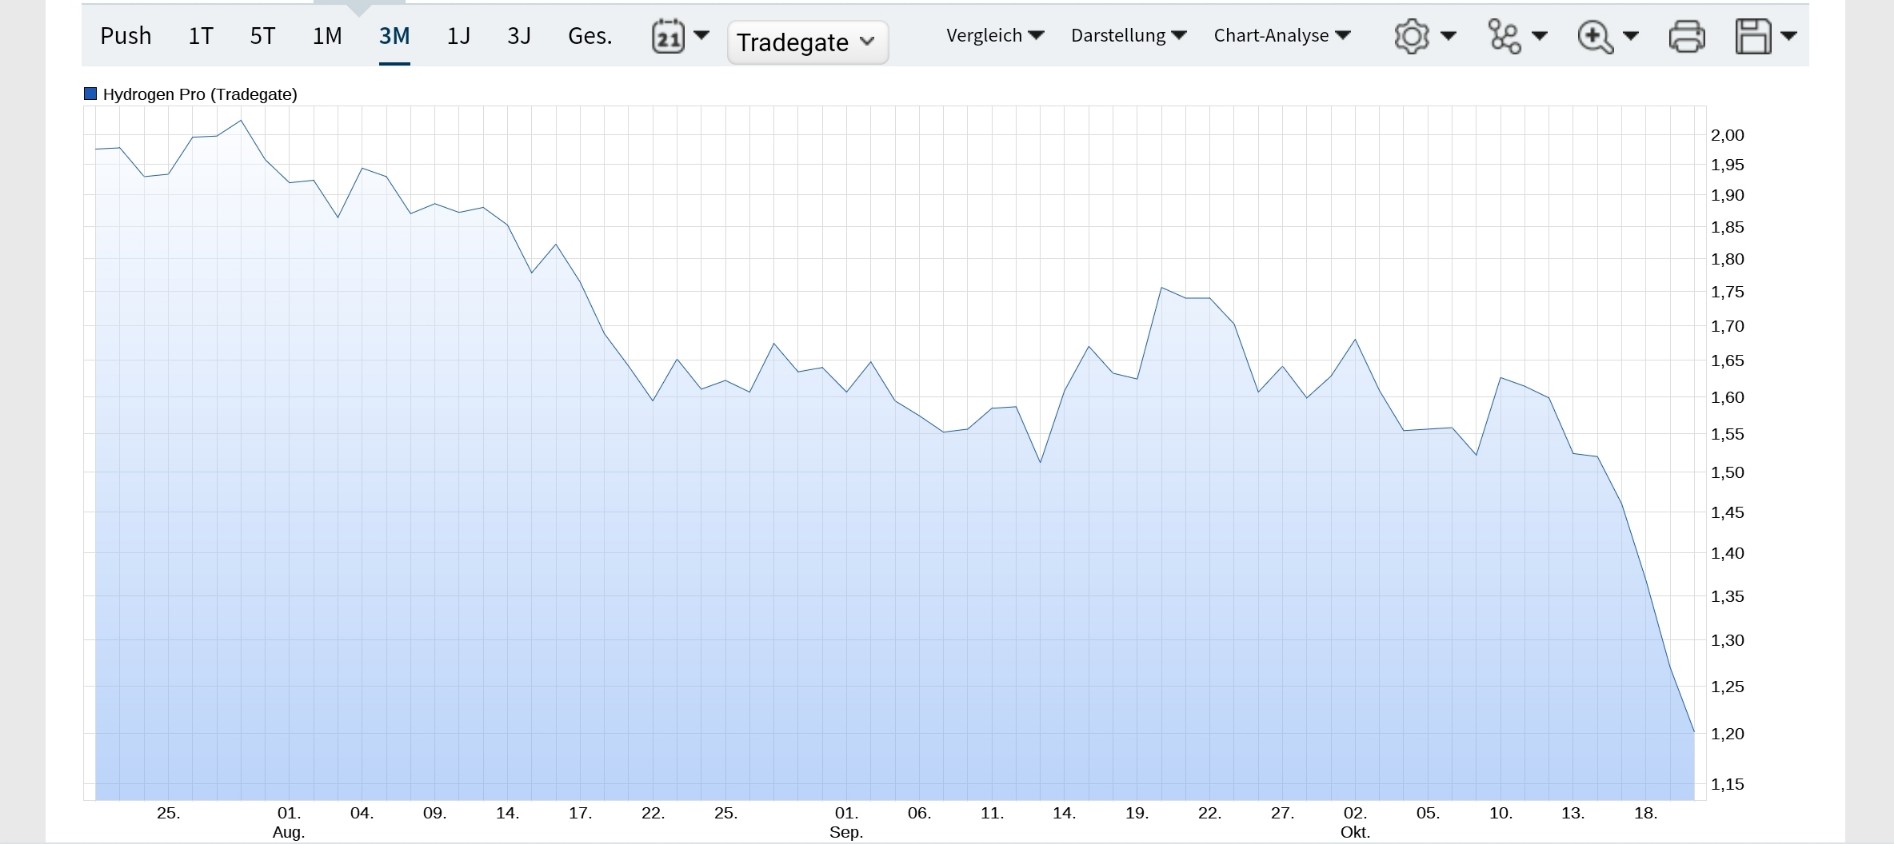The width and height of the screenshot is (1894, 844).
Task: Expand the arrow beside the settings gear
Action: tap(1448, 36)
